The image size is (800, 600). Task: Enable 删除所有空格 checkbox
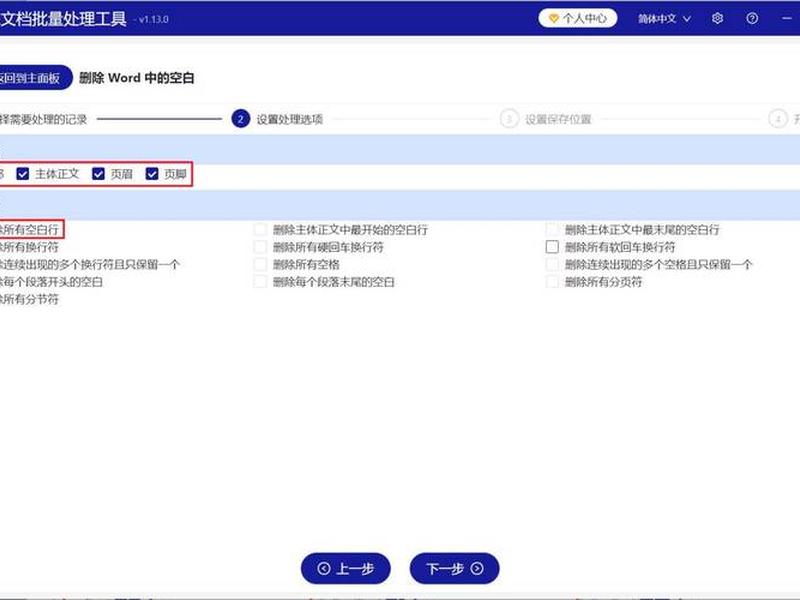tap(260, 264)
